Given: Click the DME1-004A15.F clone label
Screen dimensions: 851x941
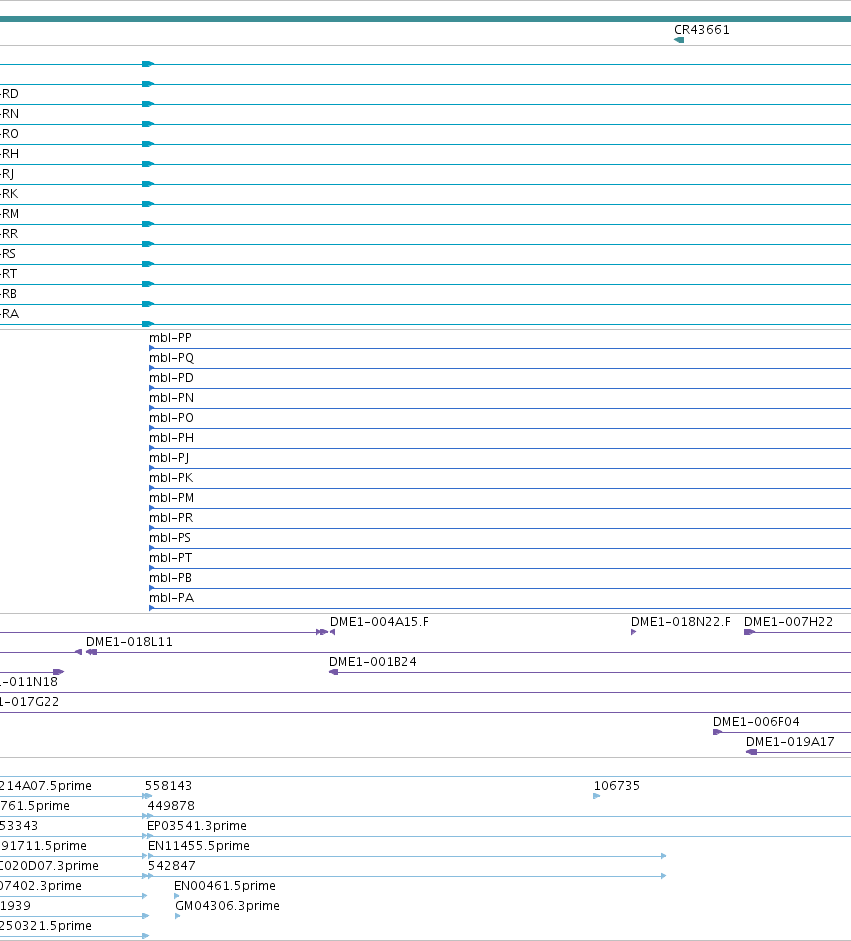Looking at the screenshot, I should (379, 622).
